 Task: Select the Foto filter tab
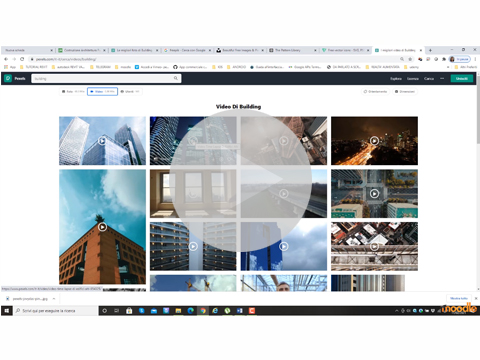(73, 91)
